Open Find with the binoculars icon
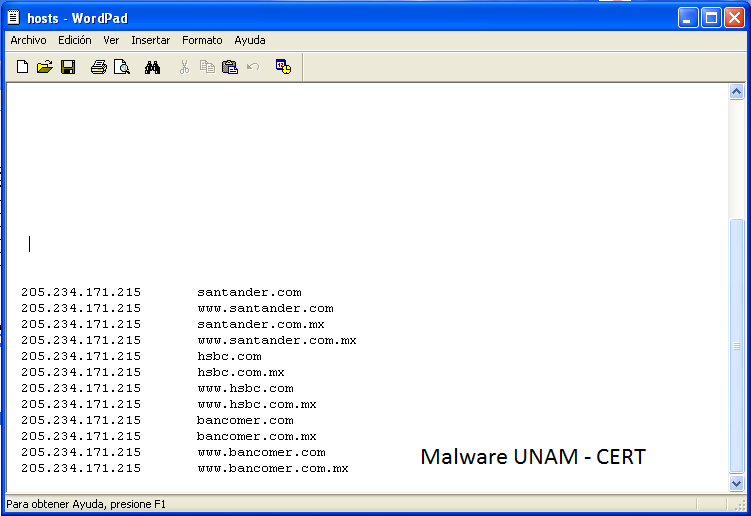Screen dimensions: 751x516 [152, 67]
